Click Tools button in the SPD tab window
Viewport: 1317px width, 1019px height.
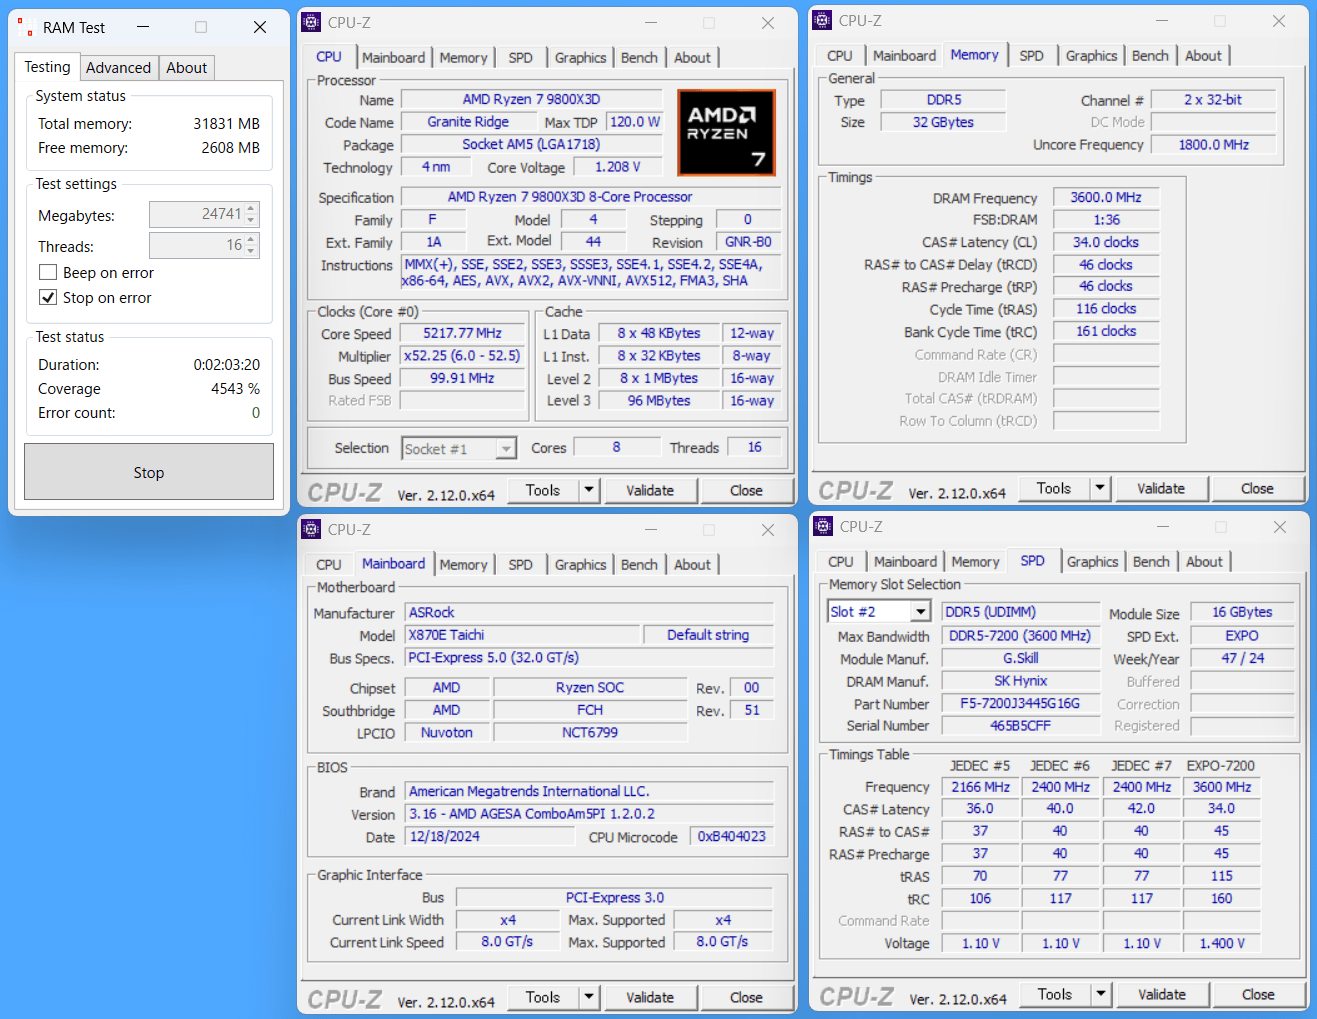[x=1055, y=994]
